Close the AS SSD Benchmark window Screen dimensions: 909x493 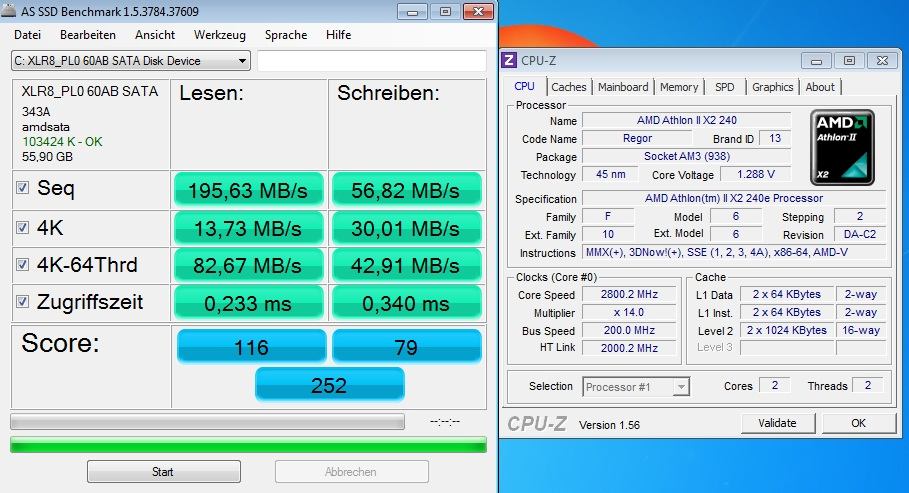pos(479,11)
